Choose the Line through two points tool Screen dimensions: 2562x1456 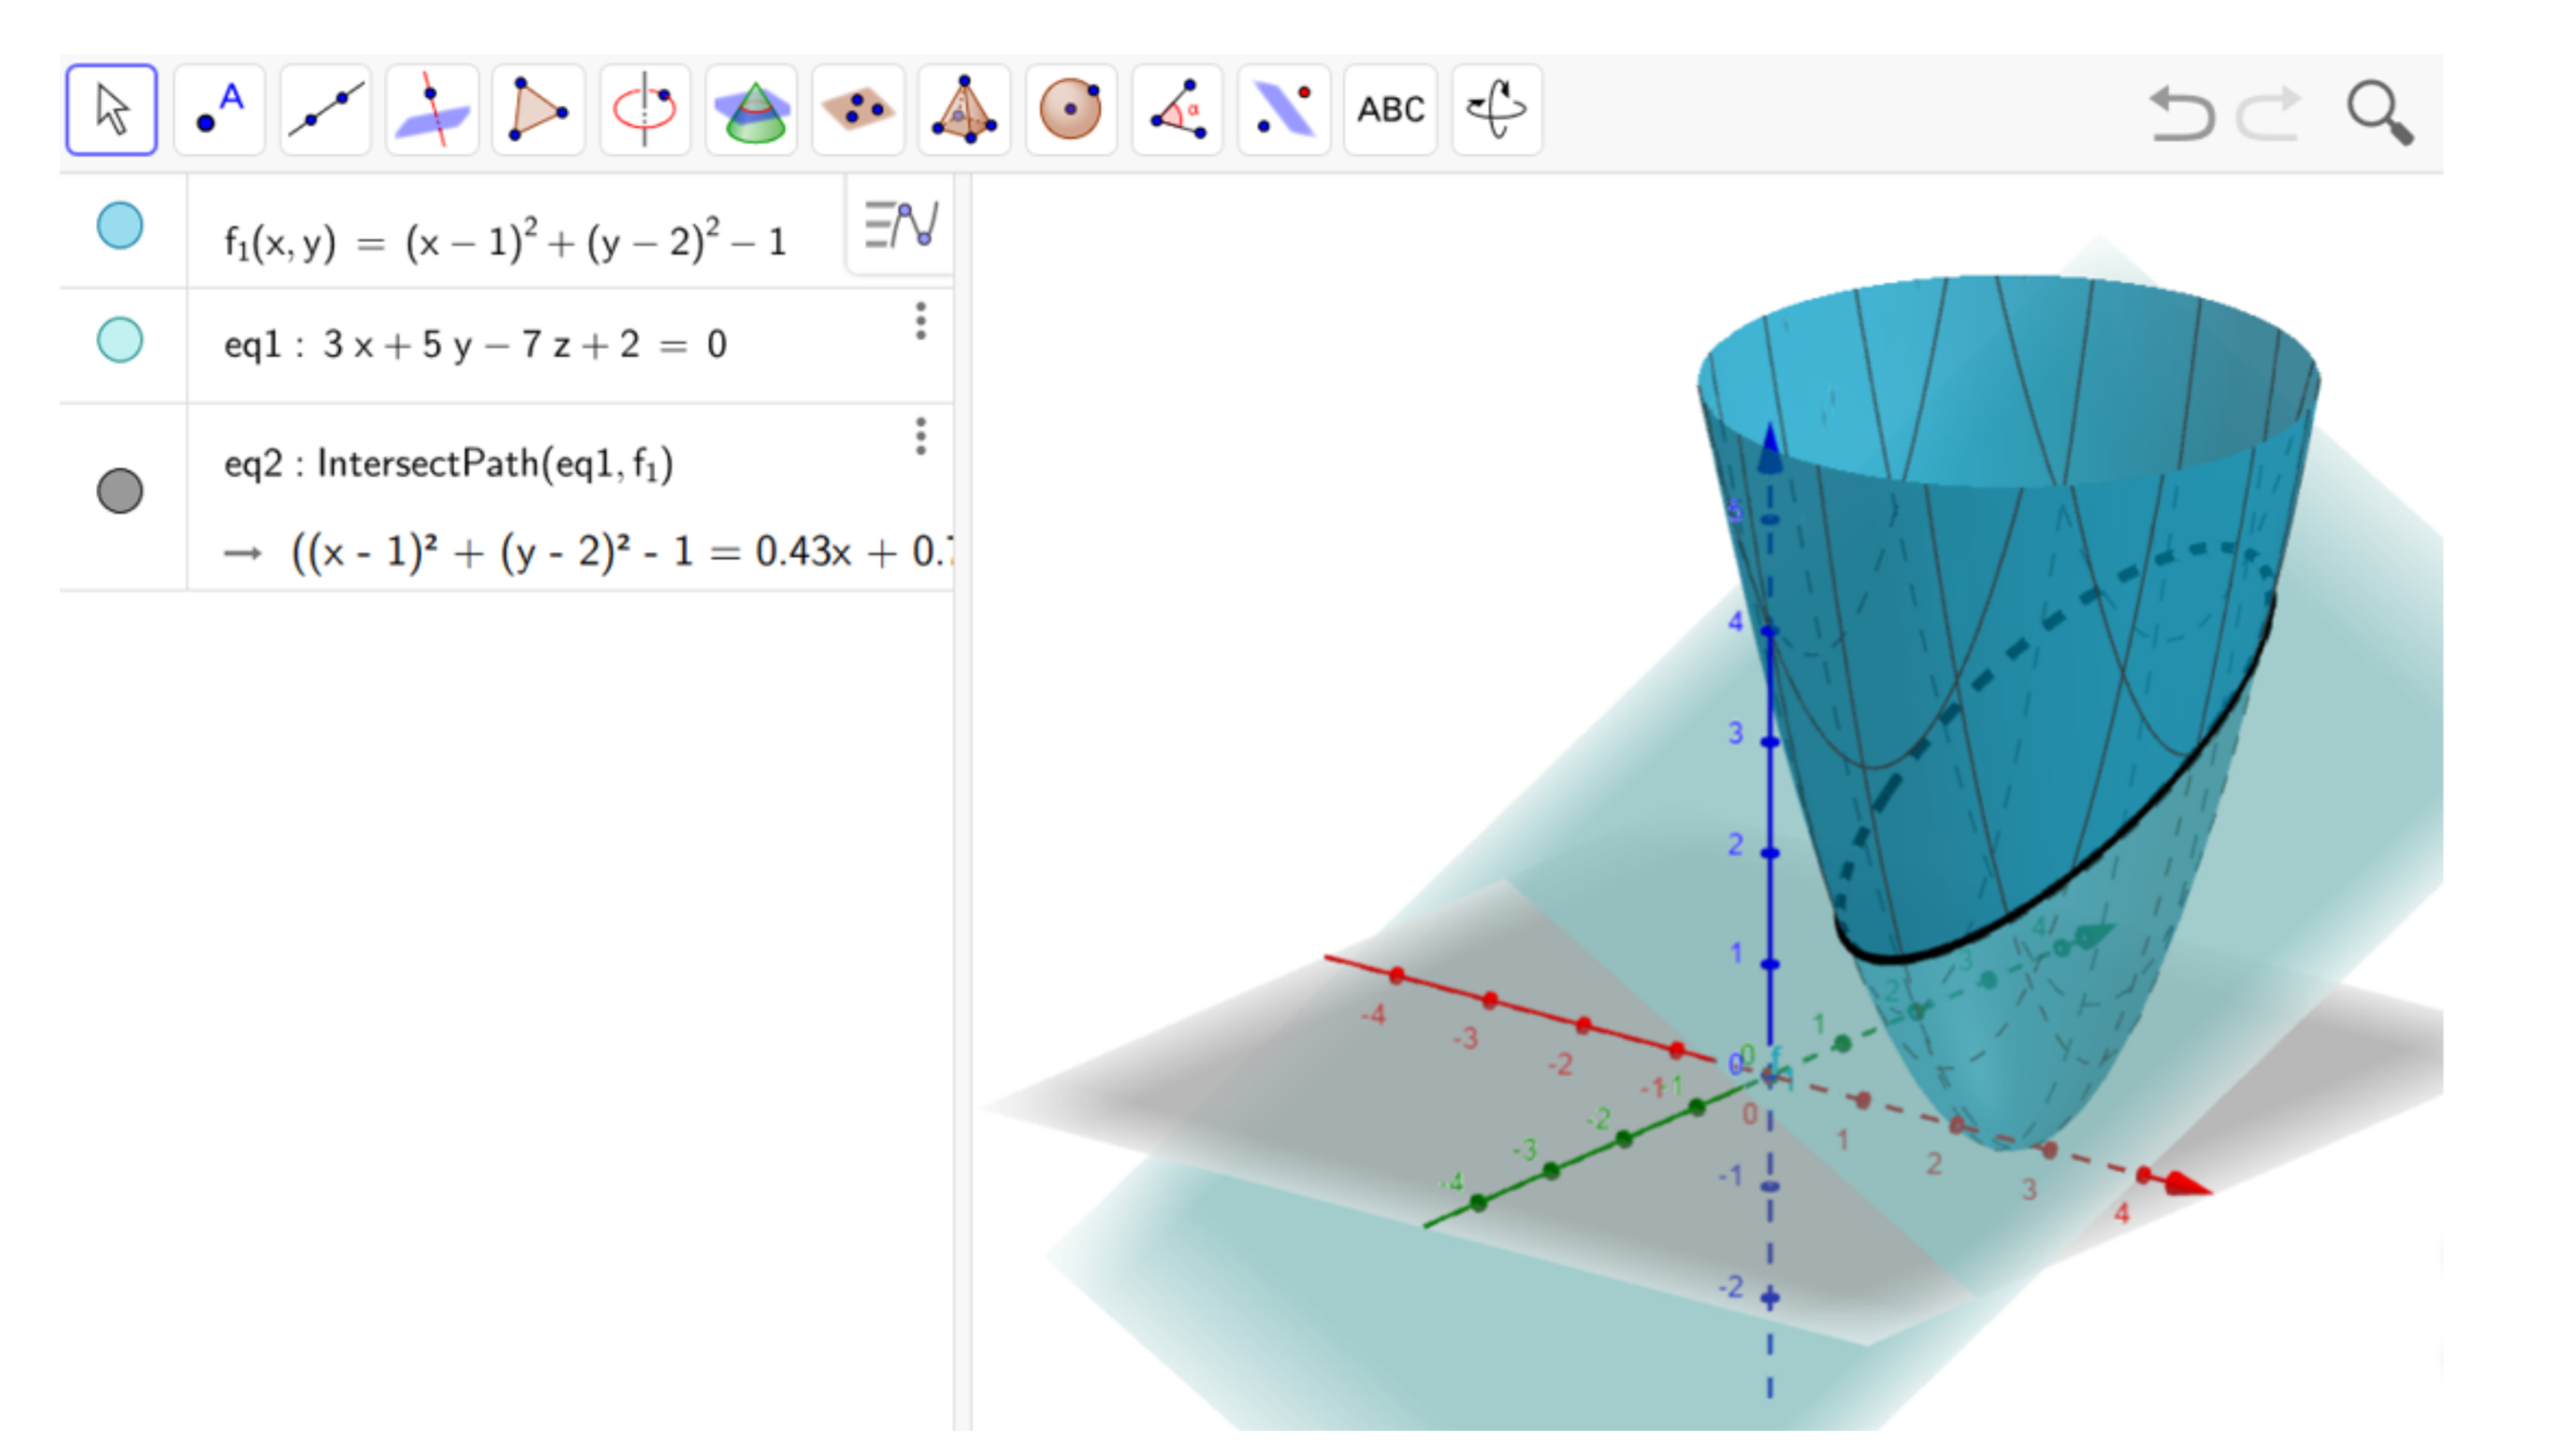(x=325, y=109)
